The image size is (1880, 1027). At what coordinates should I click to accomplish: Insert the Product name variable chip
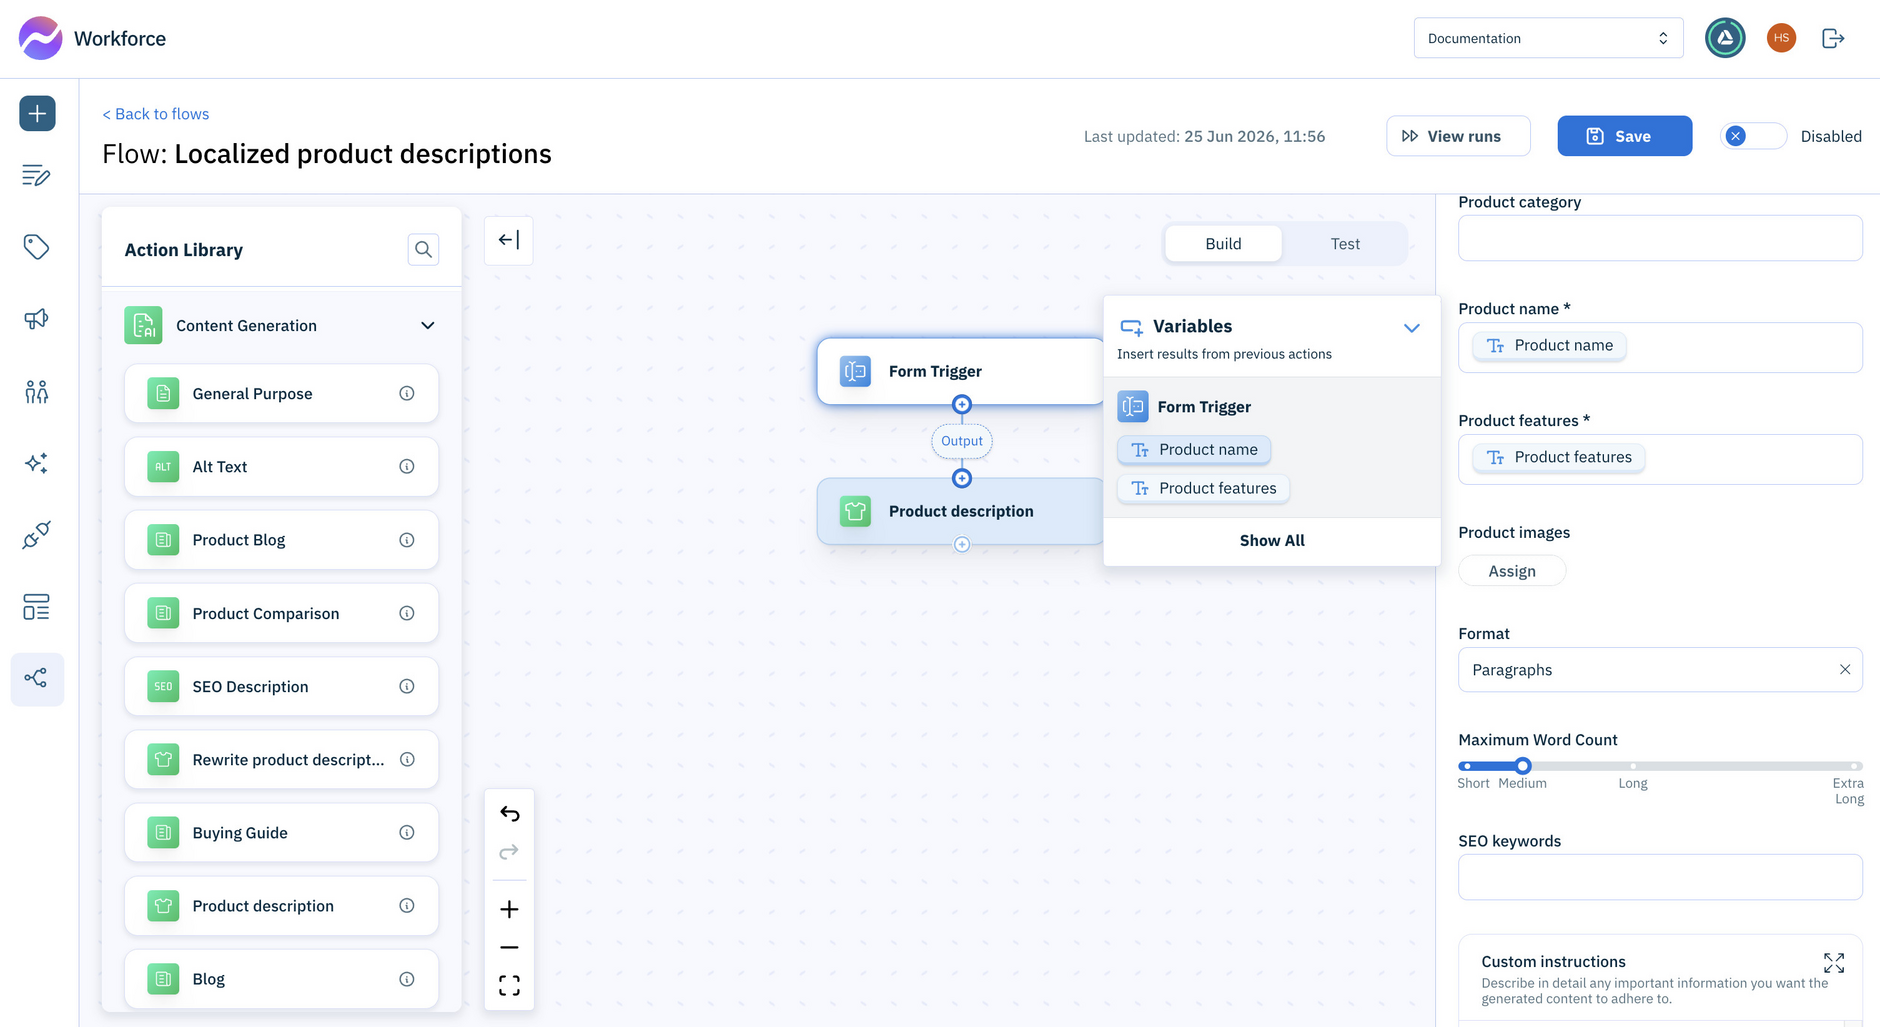[x=1194, y=450]
